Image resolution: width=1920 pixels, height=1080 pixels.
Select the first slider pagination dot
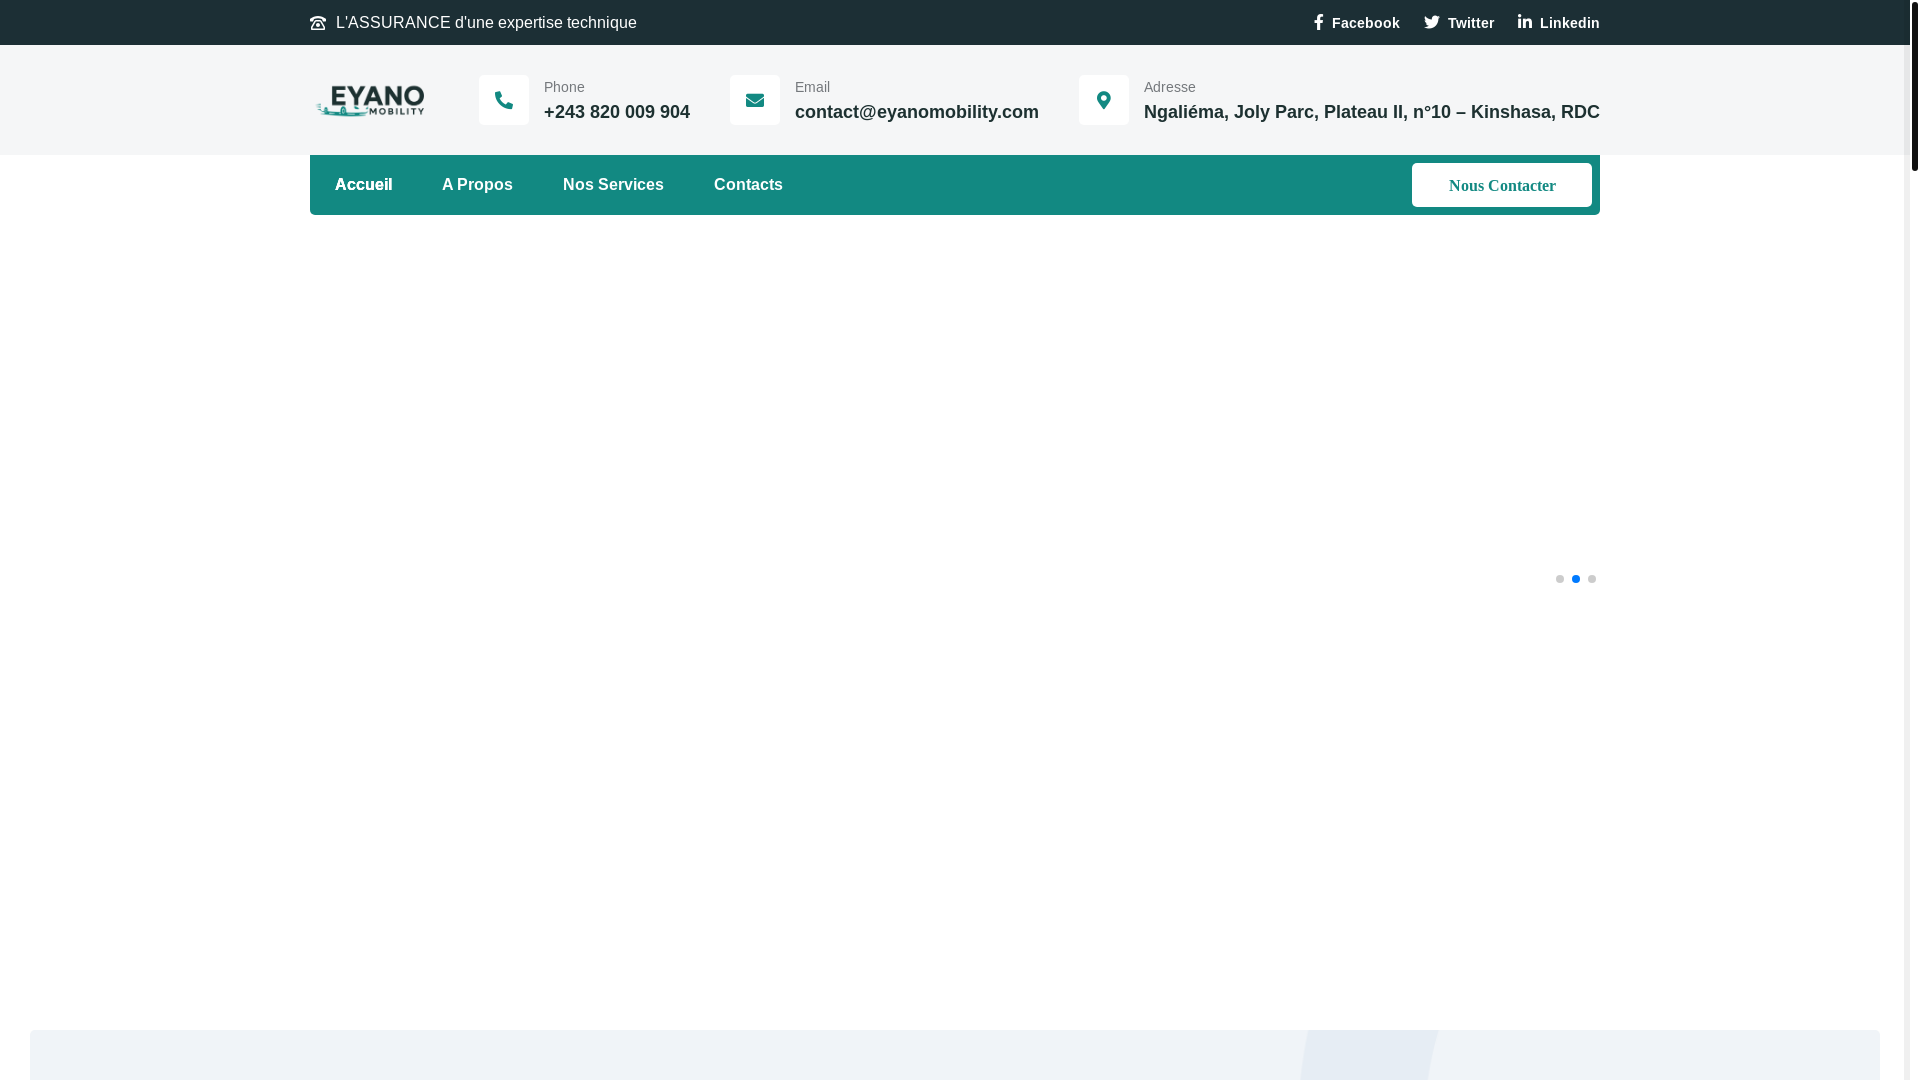pos(1560,579)
